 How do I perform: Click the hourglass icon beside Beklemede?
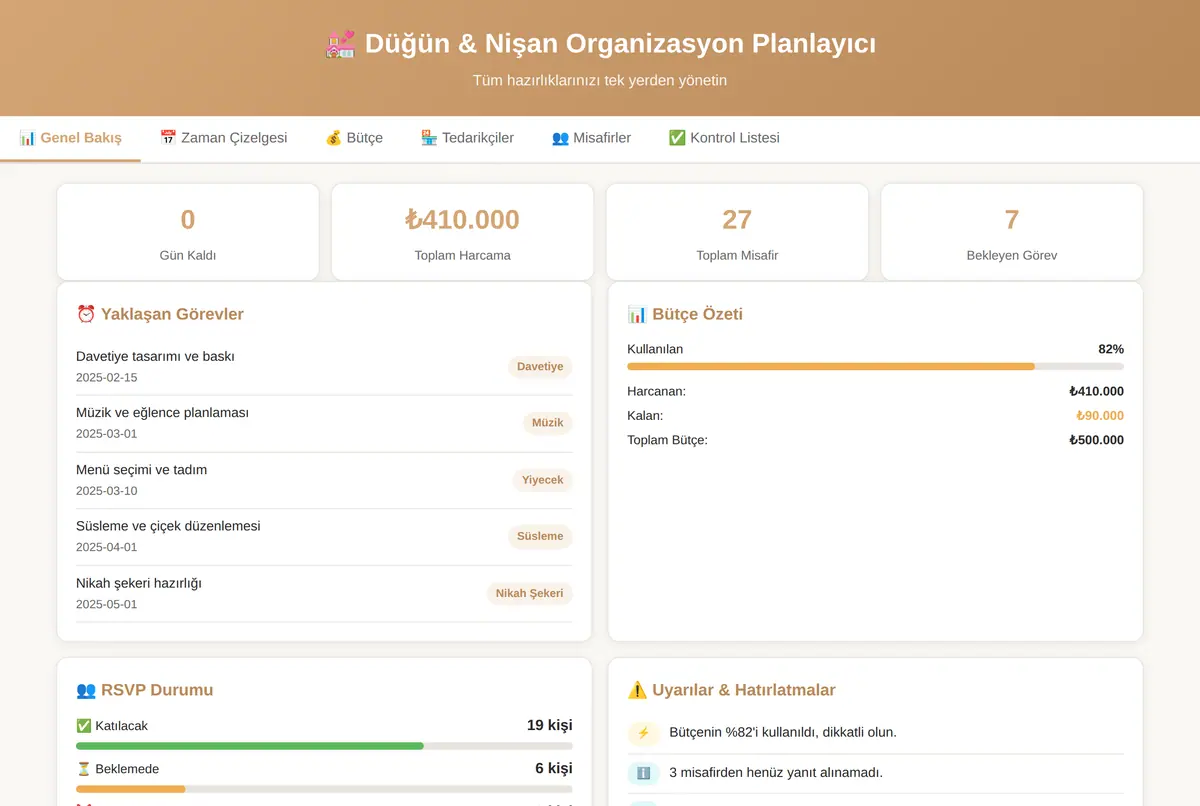tap(83, 769)
